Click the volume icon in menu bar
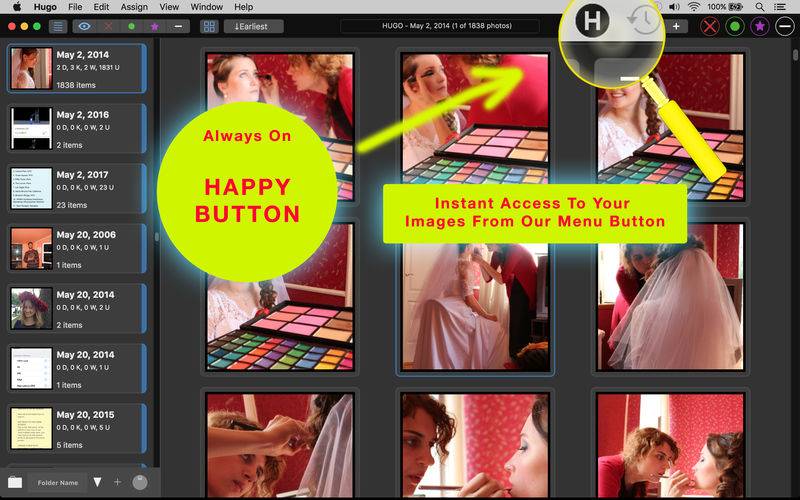The height and width of the screenshot is (500, 800). pos(674,7)
